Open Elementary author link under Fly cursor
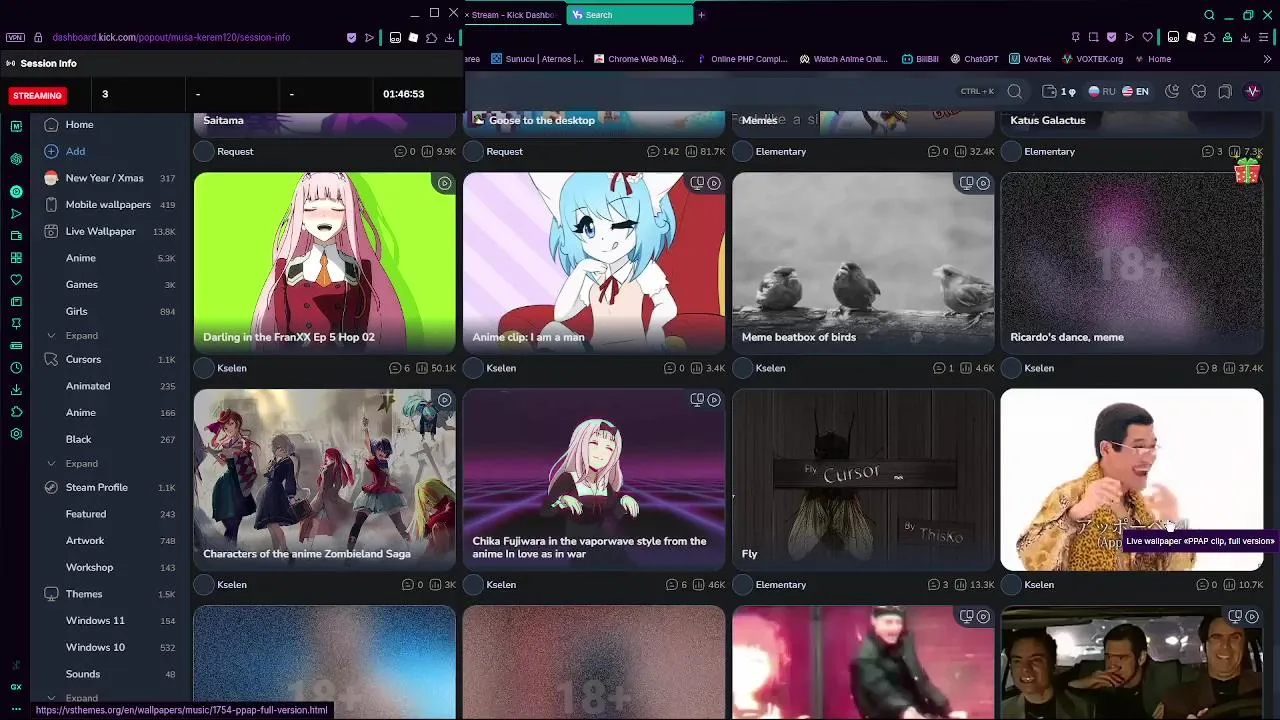 781,585
